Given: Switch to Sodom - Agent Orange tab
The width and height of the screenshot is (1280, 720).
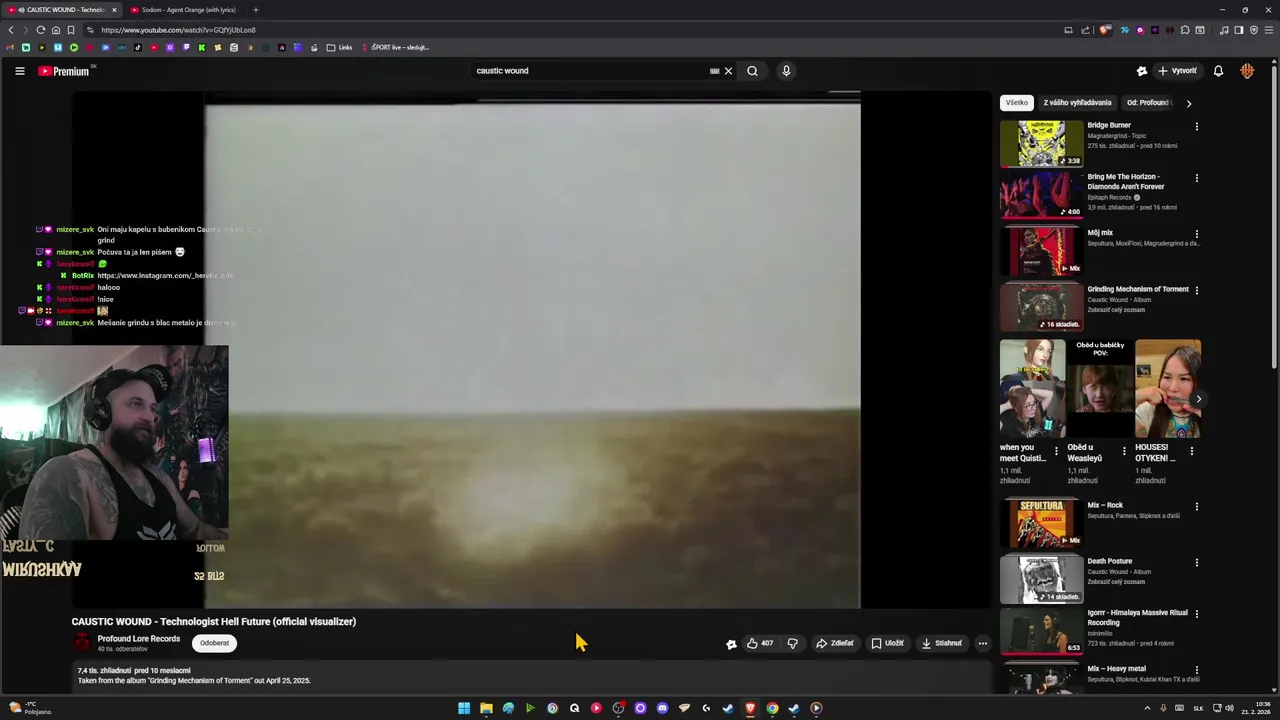Looking at the screenshot, I should 188,10.
